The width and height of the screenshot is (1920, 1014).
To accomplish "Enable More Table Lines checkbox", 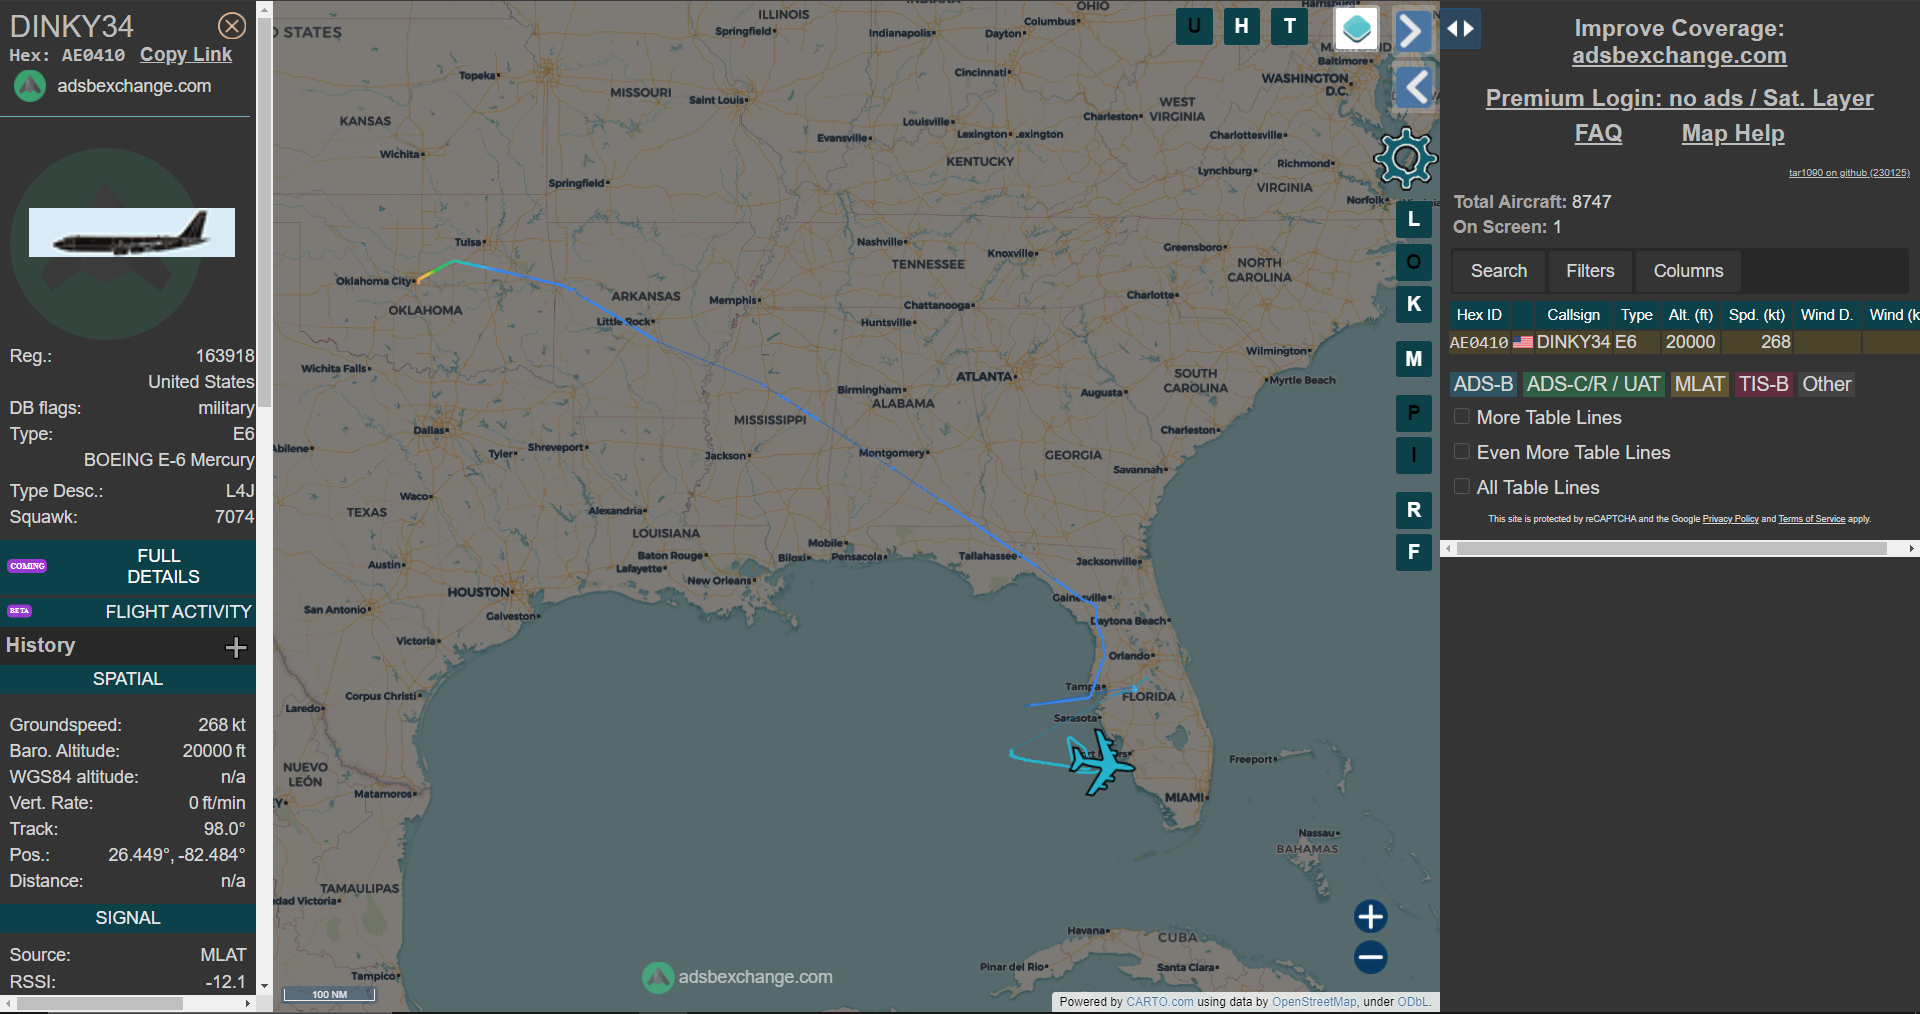I will pyautogui.click(x=1462, y=417).
